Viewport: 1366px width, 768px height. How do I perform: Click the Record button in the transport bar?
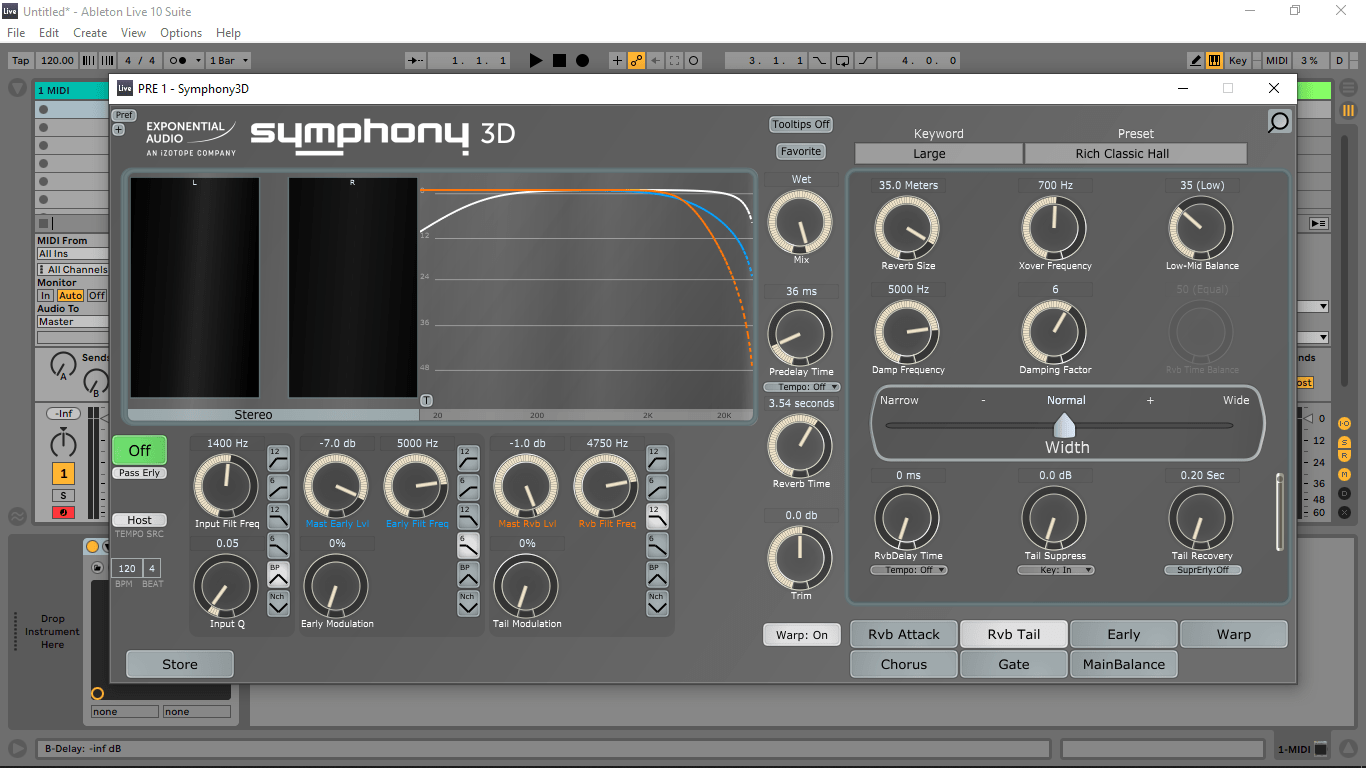(582, 61)
